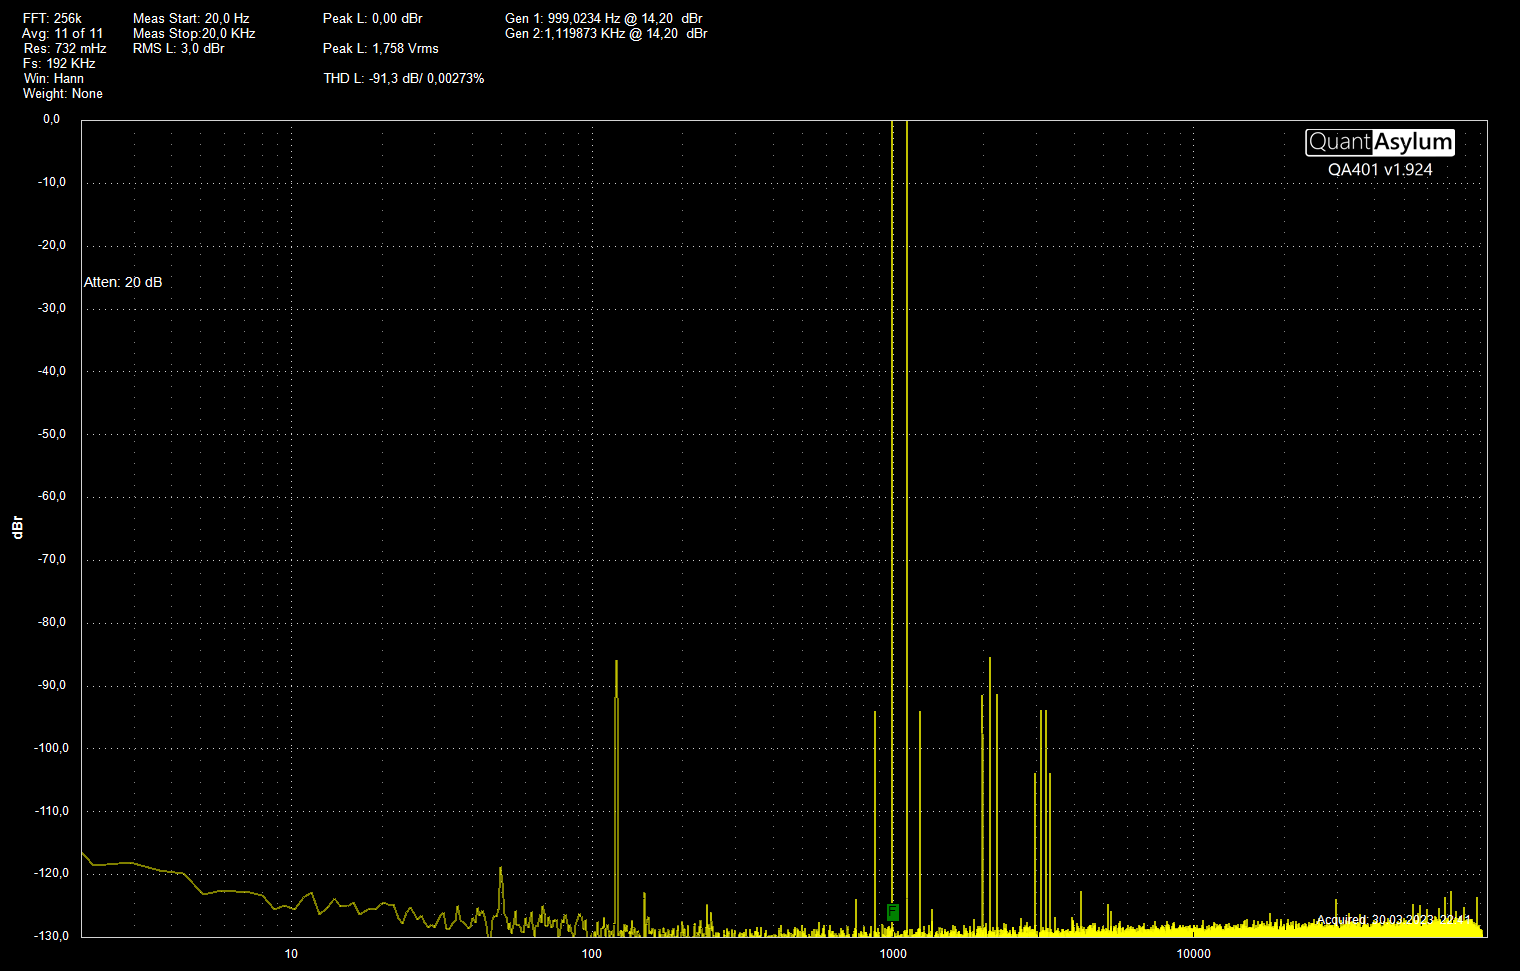Click the 10000 frequency axis tick label
The height and width of the screenshot is (971, 1520).
[x=1193, y=953]
